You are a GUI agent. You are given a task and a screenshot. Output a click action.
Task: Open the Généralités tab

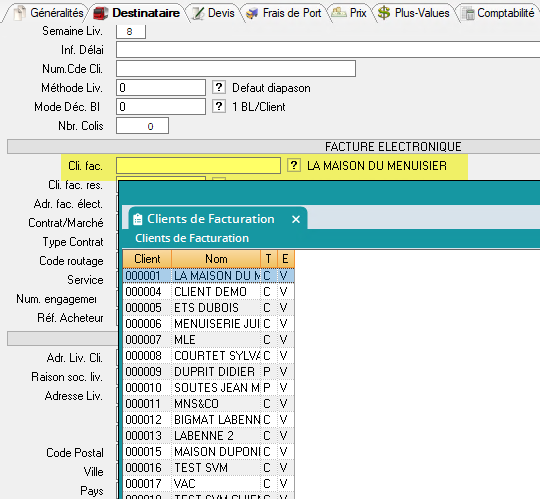pyautogui.click(x=49, y=13)
